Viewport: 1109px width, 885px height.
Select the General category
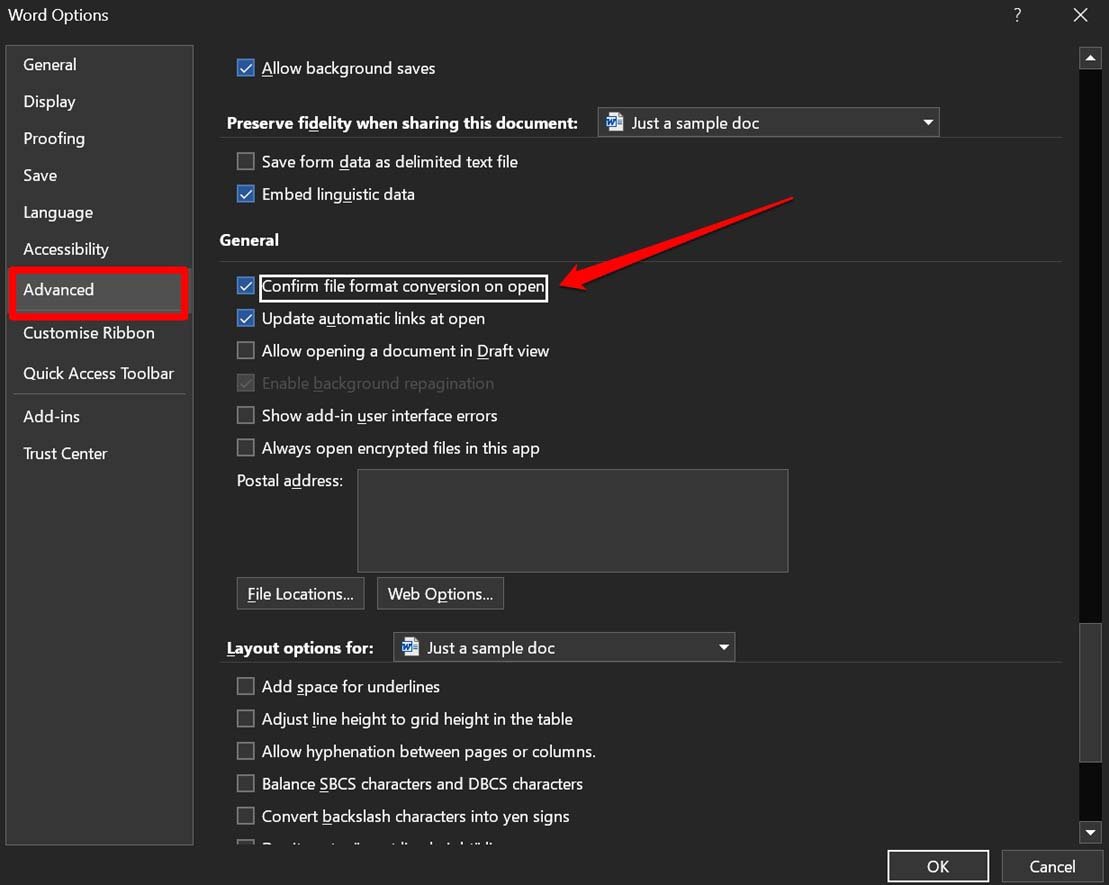coord(99,64)
